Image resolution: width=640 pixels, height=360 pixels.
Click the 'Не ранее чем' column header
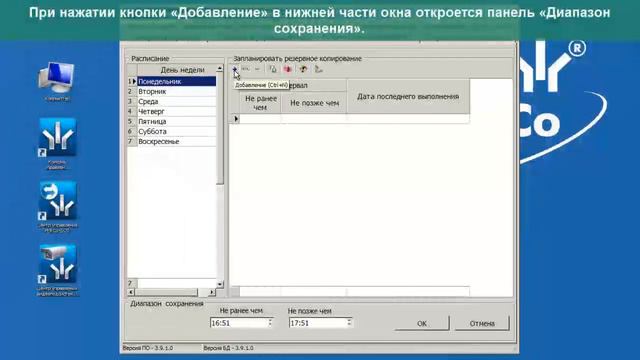click(x=260, y=103)
